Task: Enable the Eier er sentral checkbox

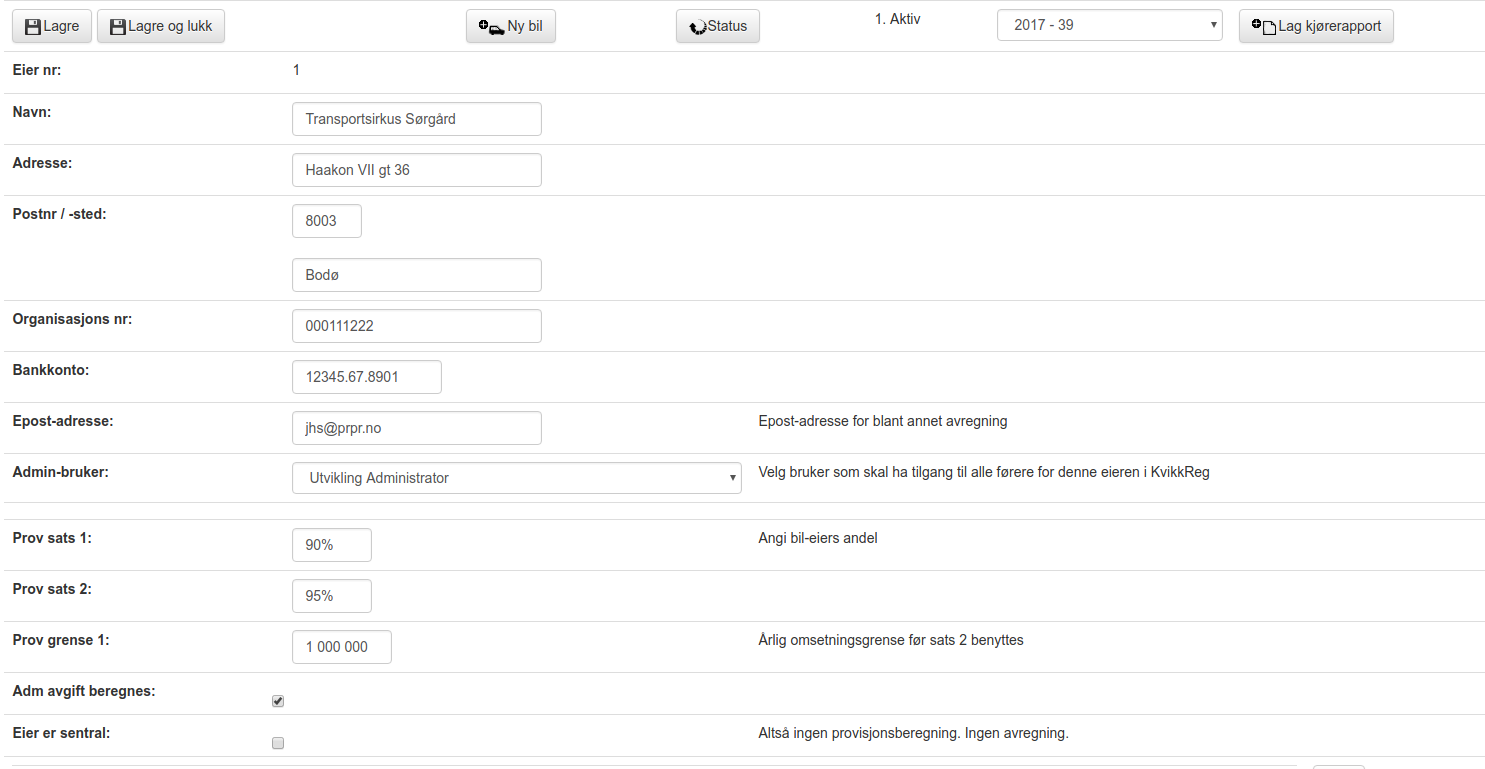Action: pos(278,743)
